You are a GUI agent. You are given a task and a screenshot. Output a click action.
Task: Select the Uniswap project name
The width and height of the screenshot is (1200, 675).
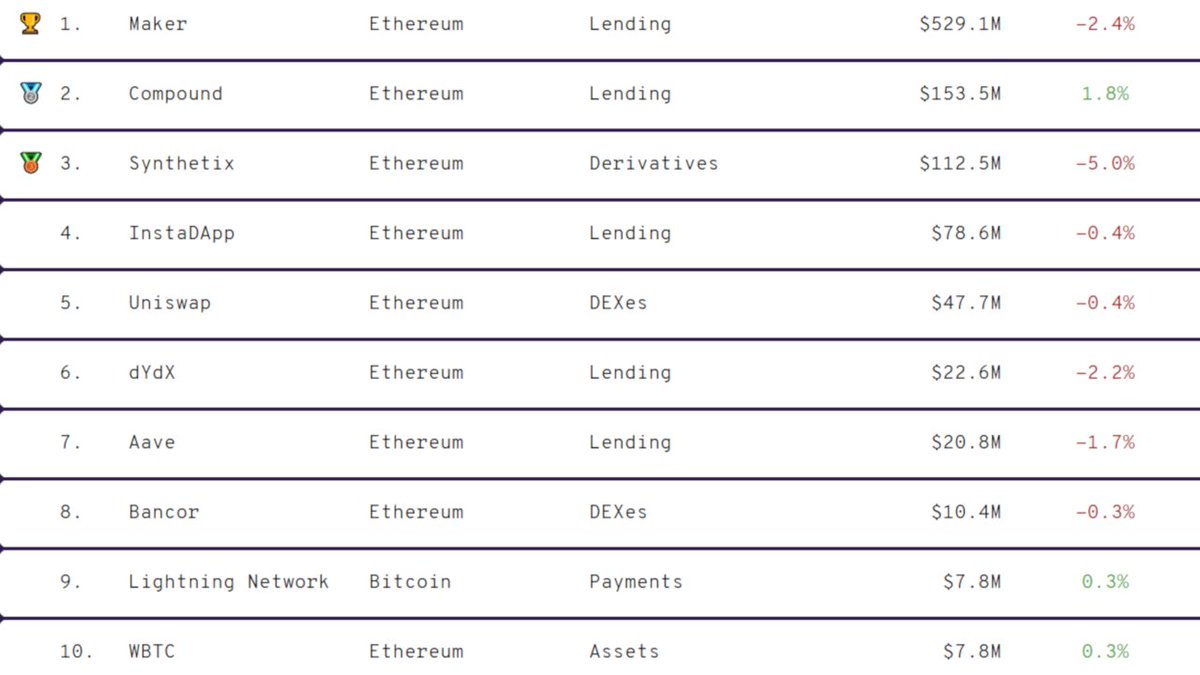pos(170,303)
